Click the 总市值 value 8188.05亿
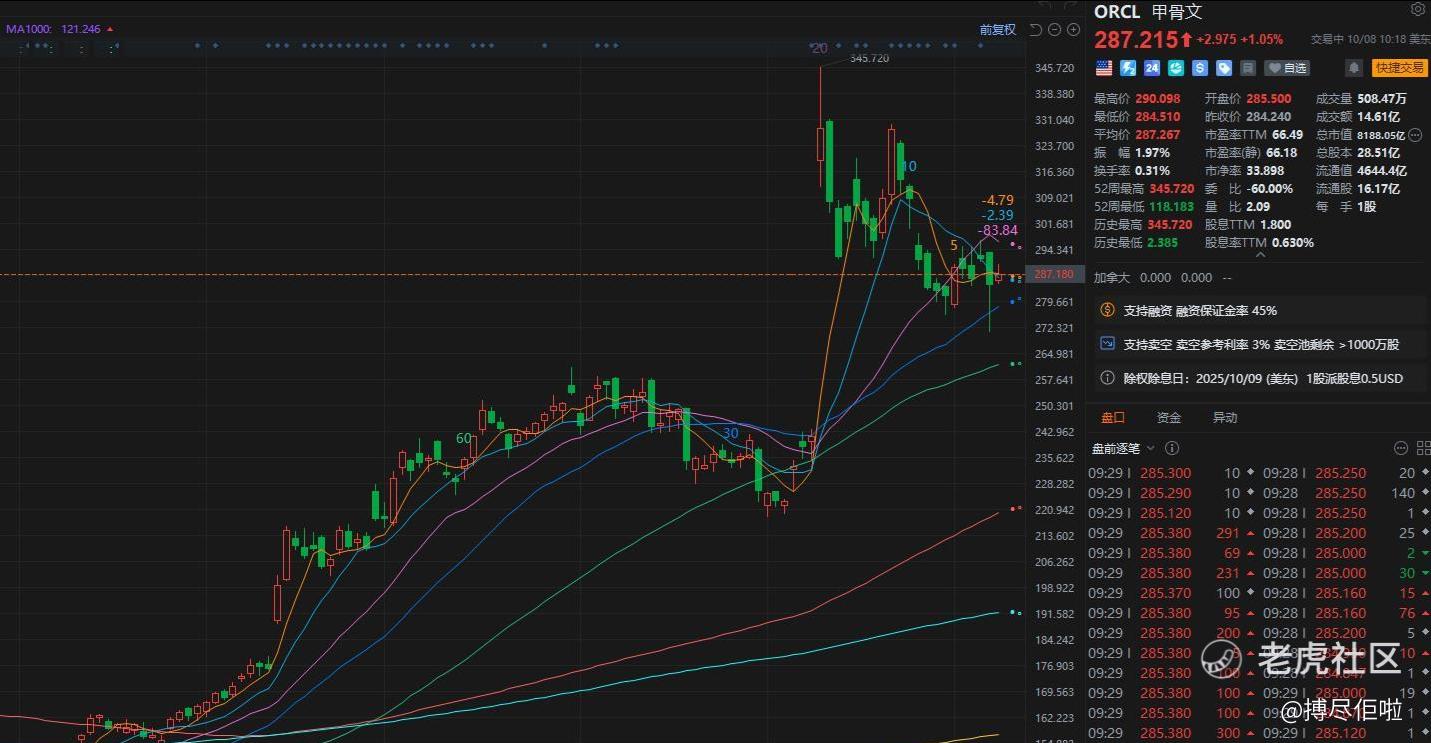The height and width of the screenshot is (743, 1431). [1381, 135]
